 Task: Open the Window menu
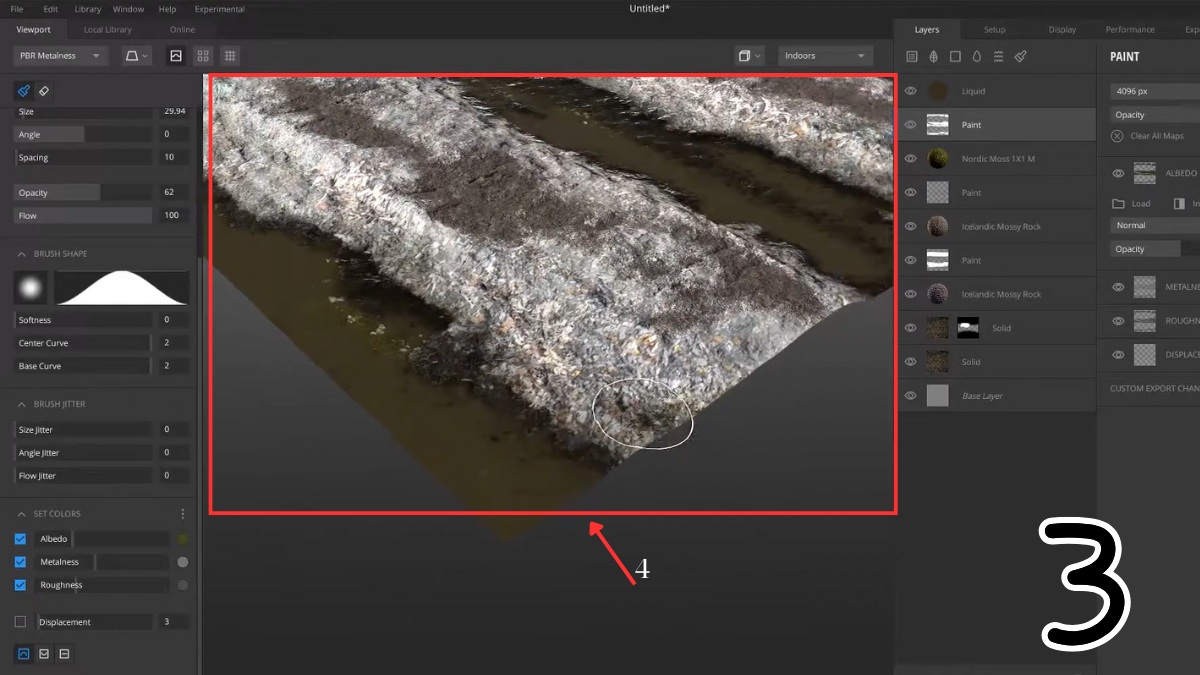coord(128,9)
